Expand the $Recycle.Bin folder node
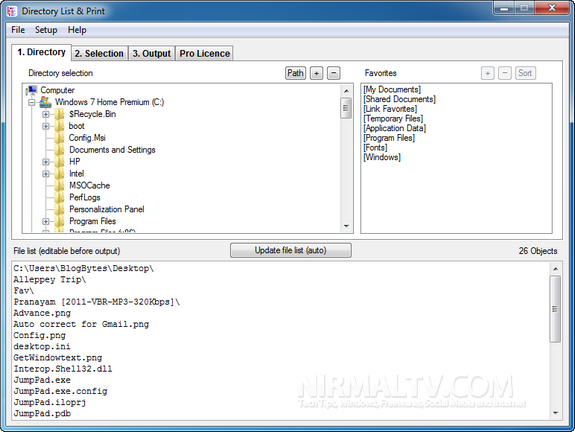This screenshot has width=575, height=432. 45,114
